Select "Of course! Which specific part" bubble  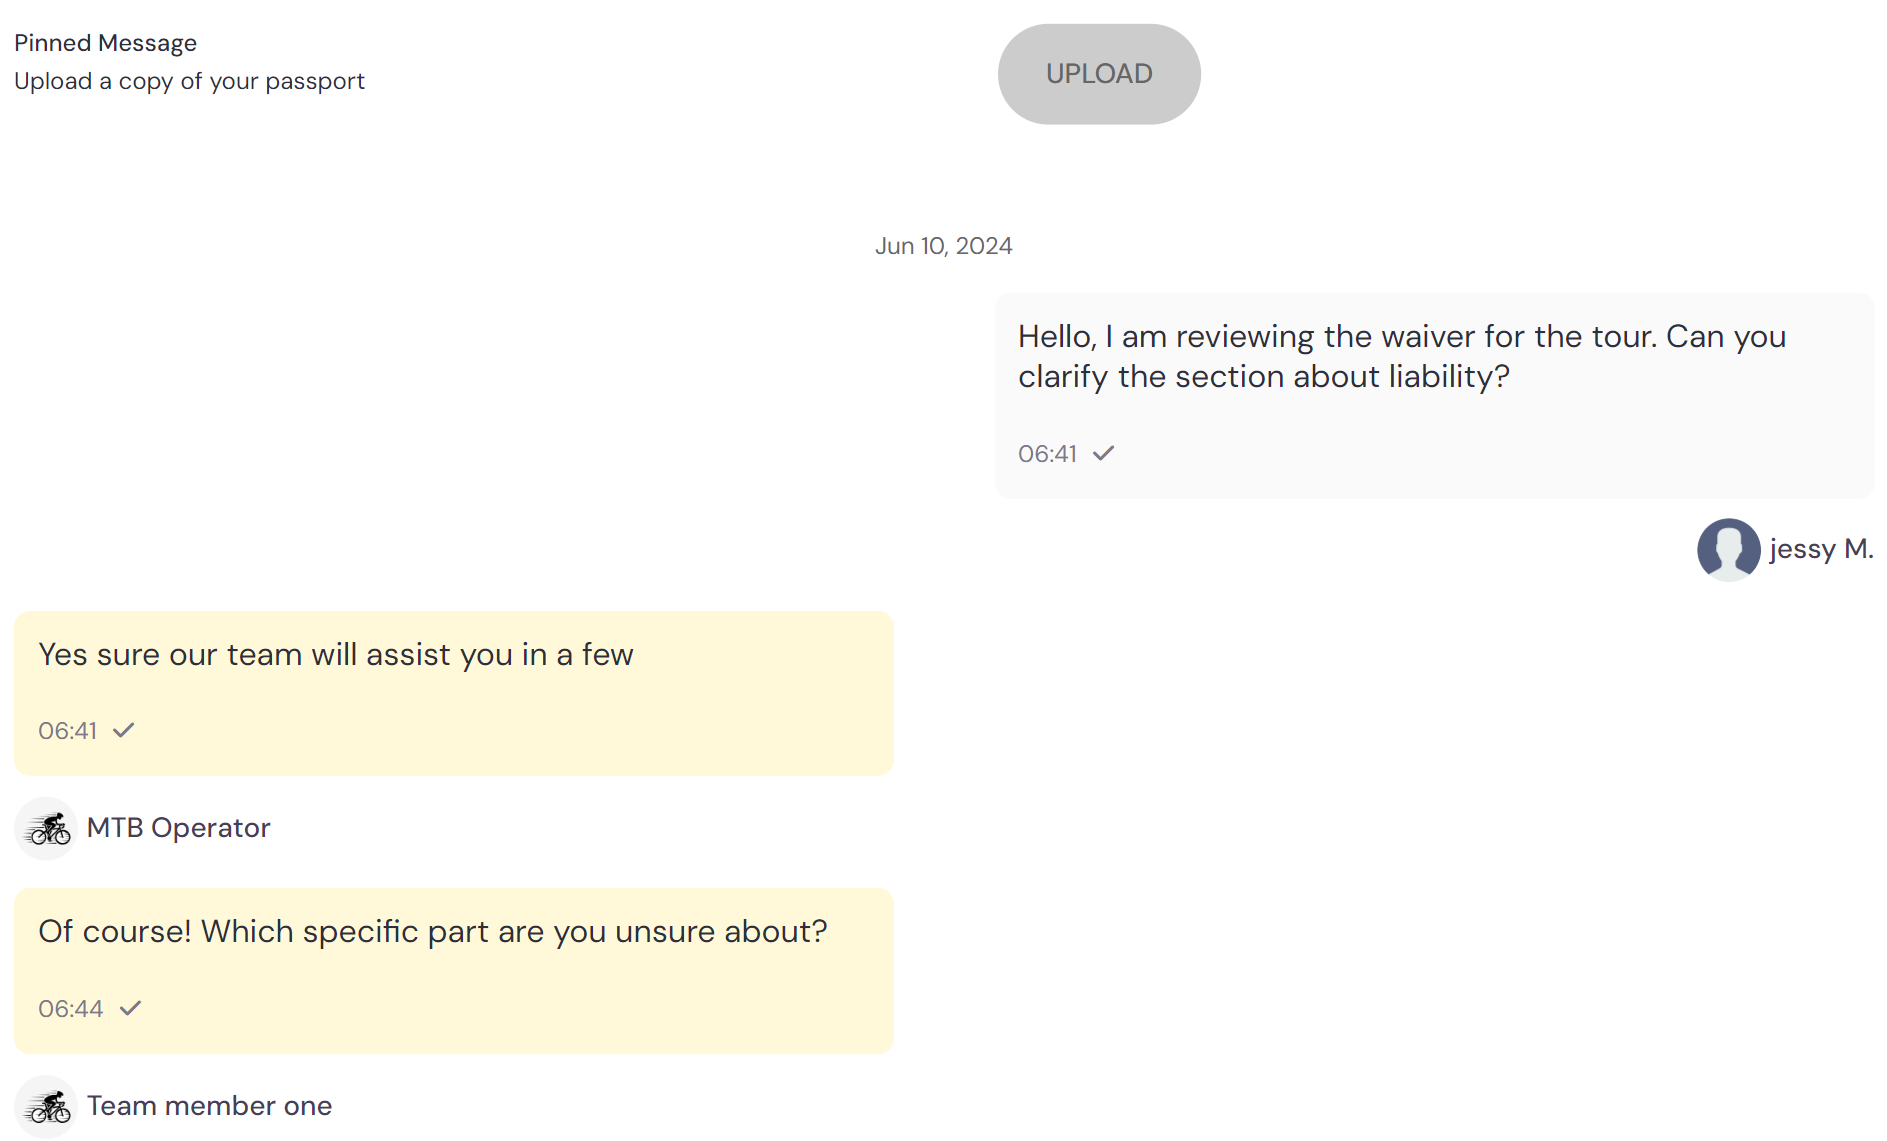pyautogui.click(x=454, y=970)
